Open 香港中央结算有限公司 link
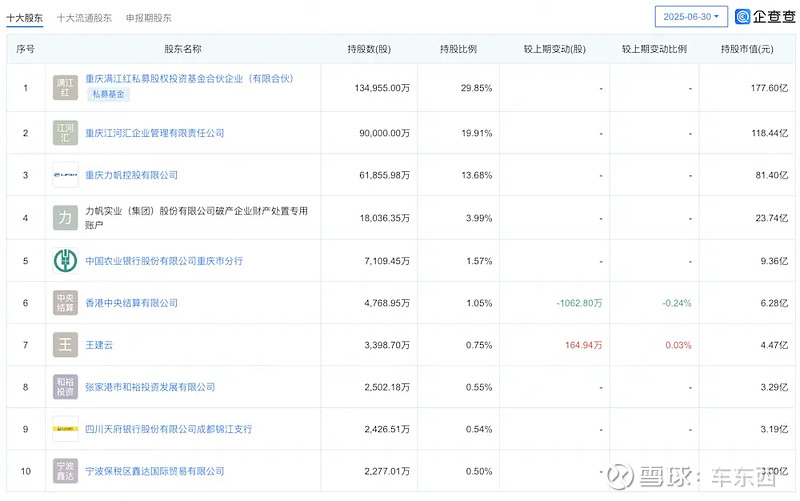This screenshot has height=501, width=800. point(131,303)
